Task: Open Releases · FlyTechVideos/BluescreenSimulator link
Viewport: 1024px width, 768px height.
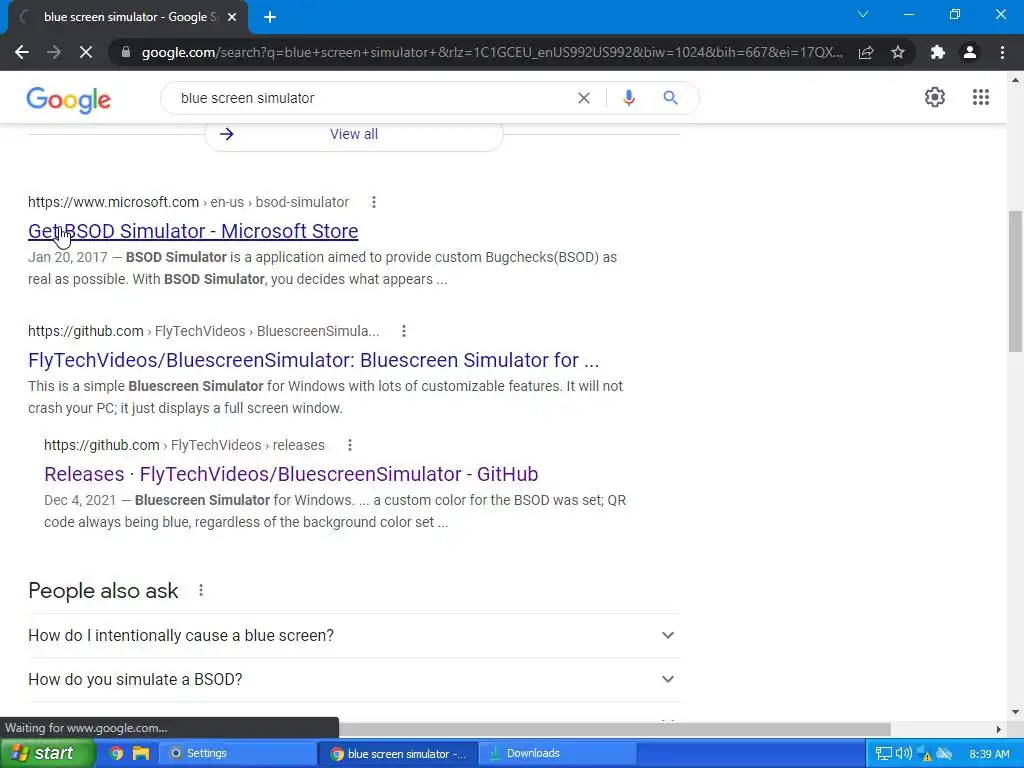Action: 291,474
